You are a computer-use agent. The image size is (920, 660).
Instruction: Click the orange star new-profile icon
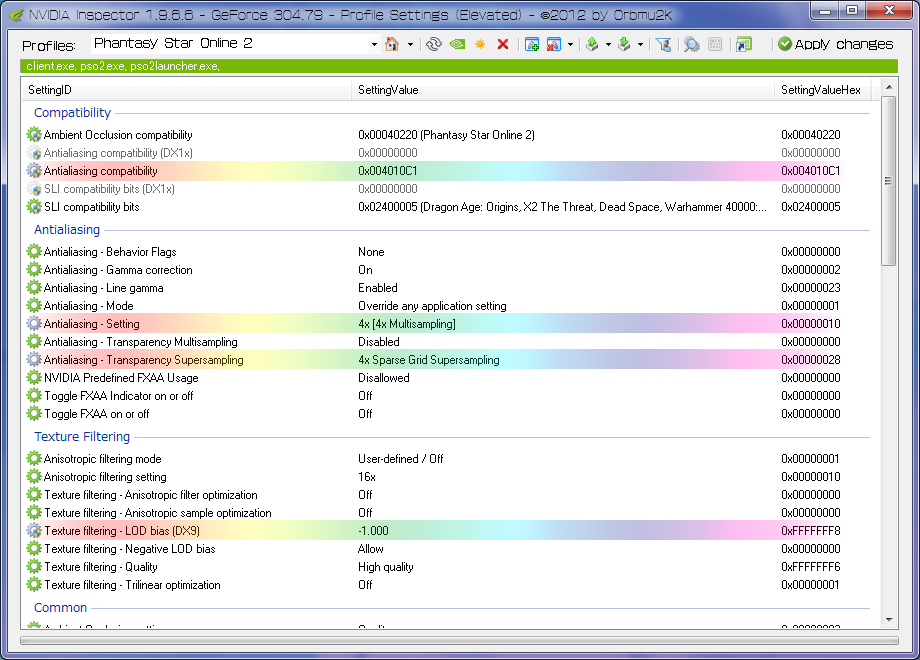pyautogui.click(x=480, y=44)
